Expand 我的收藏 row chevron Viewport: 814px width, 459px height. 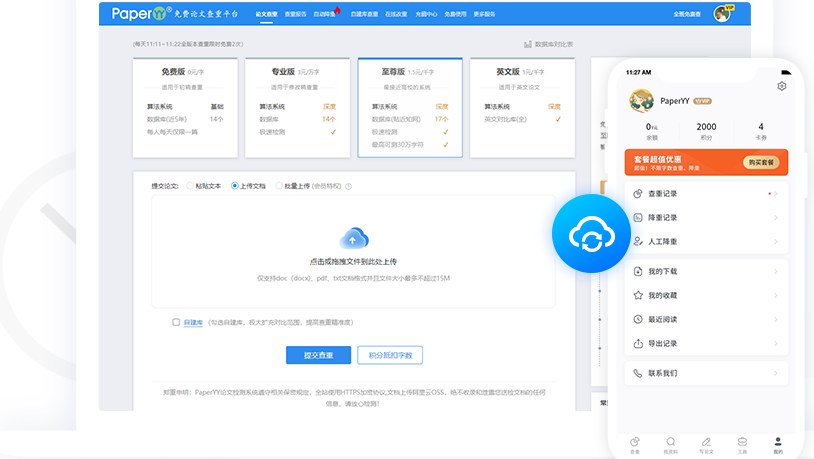(x=776, y=295)
